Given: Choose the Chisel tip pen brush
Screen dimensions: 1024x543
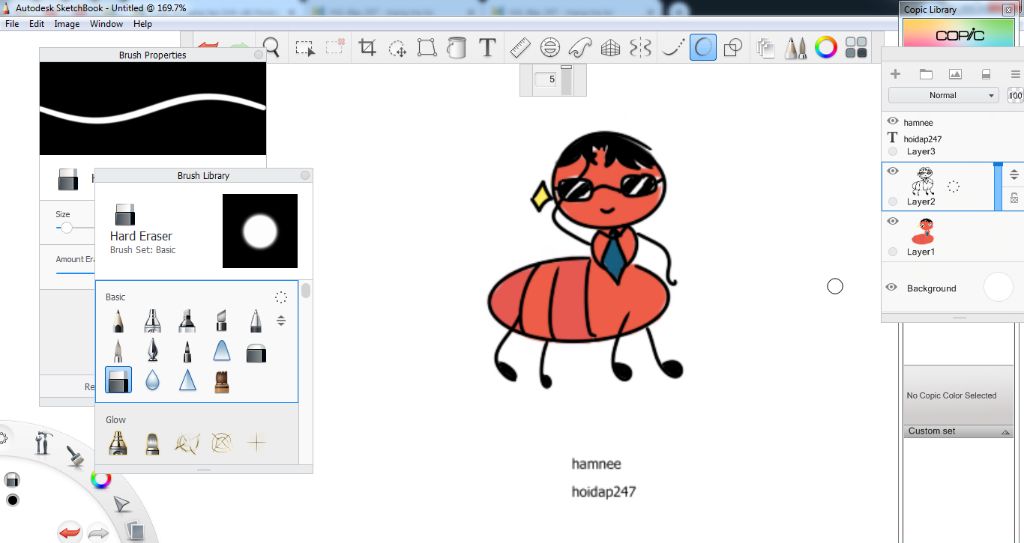Looking at the screenshot, I should pyautogui.click(x=221, y=321).
